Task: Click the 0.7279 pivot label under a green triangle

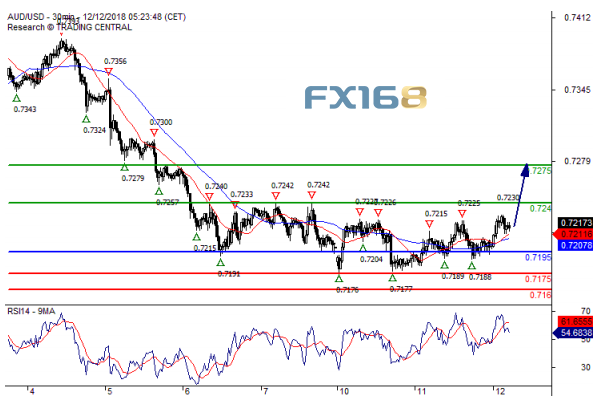Action: [x=133, y=178]
